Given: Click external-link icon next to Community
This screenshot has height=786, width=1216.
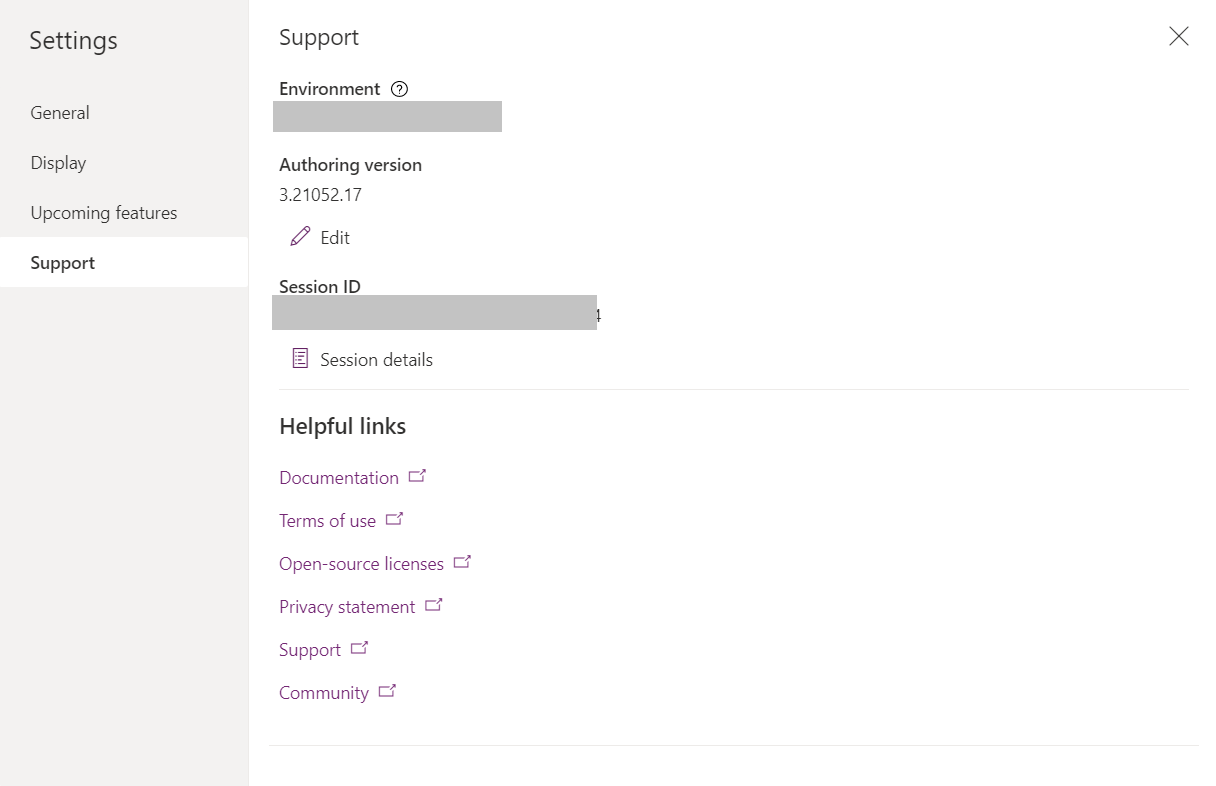Looking at the screenshot, I should coord(388,691).
